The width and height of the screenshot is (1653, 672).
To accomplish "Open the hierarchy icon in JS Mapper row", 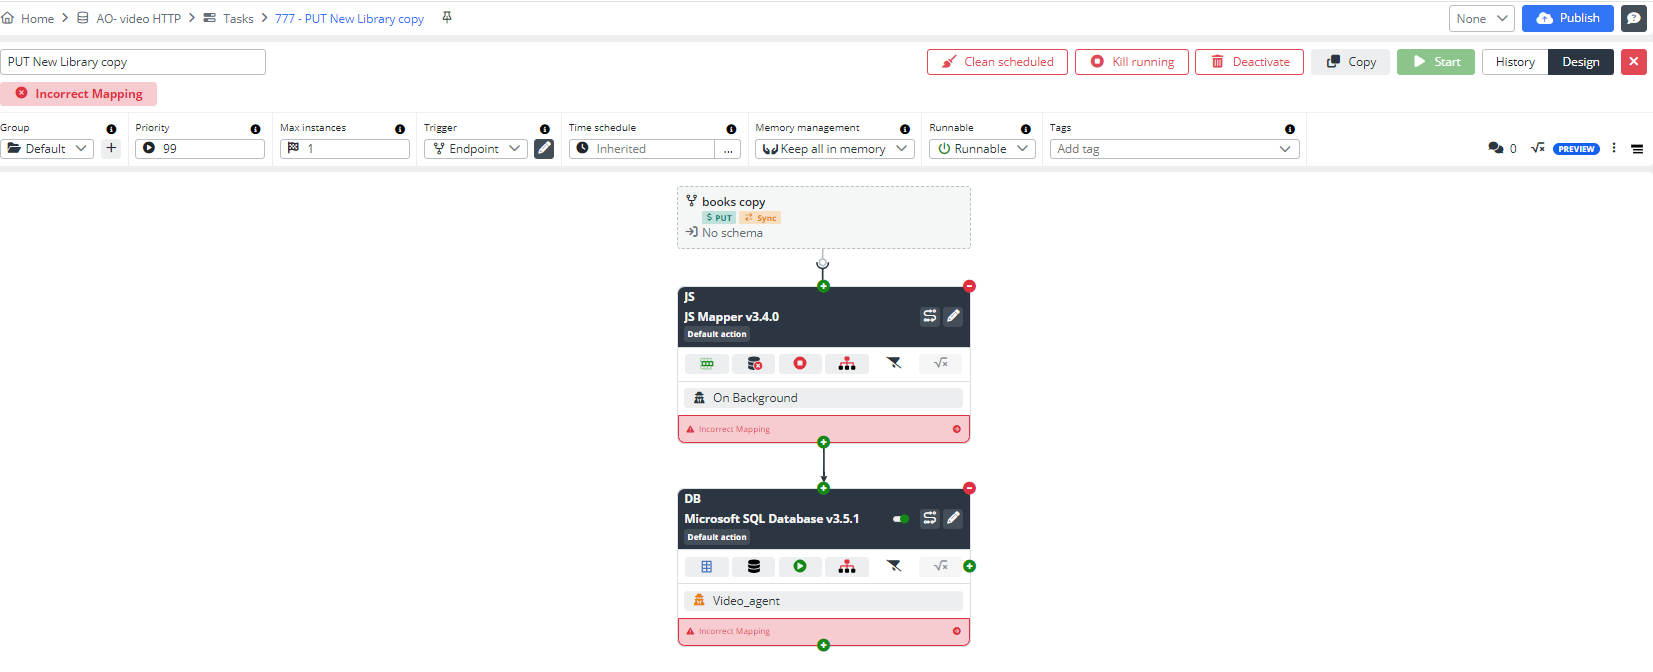I will coord(847,364).
